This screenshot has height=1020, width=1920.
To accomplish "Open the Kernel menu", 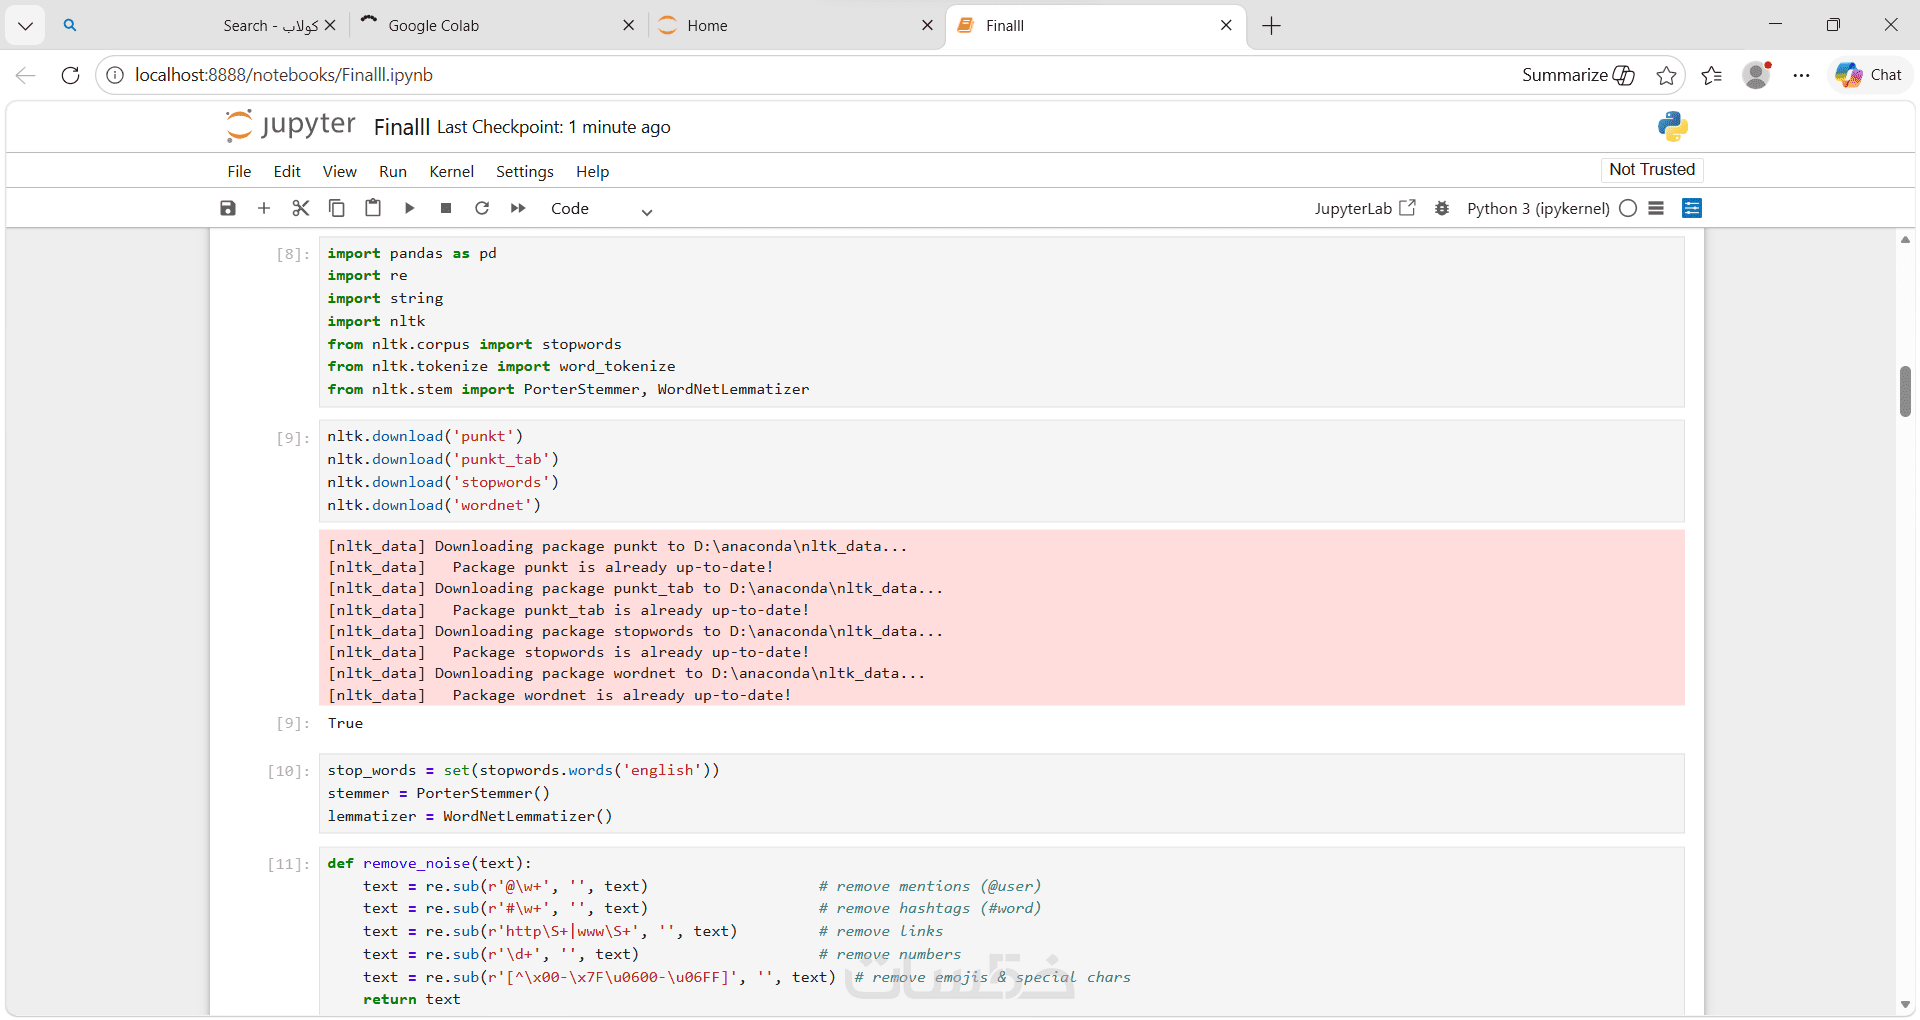I will point(451,172).
